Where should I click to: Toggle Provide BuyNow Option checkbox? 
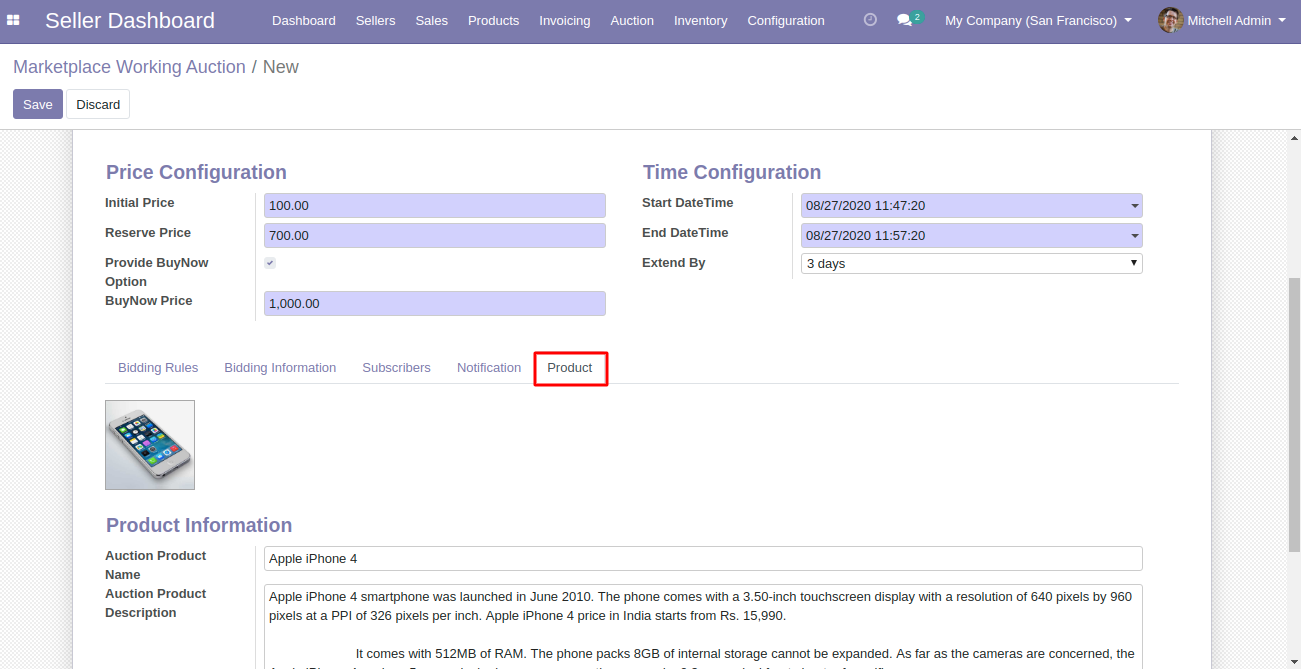270,263
